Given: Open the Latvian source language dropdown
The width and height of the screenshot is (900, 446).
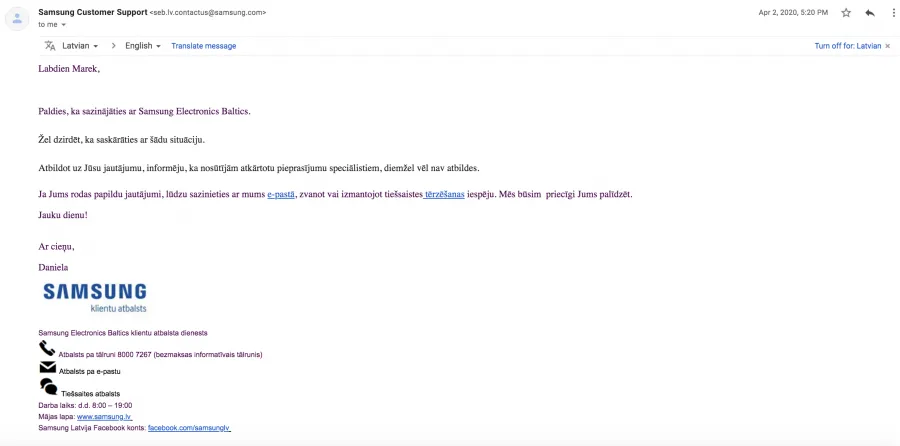Looking at the screenshot, I should pyautogui.click(x=80, y=46).
